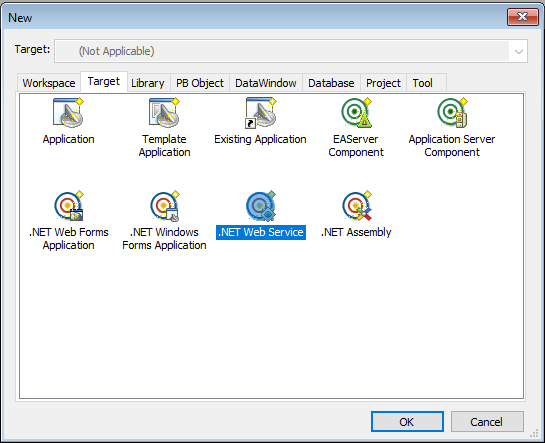Viewport: 545px width, 443px height.
Task: Open the Library tab
Action: click(x=148, y=83)
